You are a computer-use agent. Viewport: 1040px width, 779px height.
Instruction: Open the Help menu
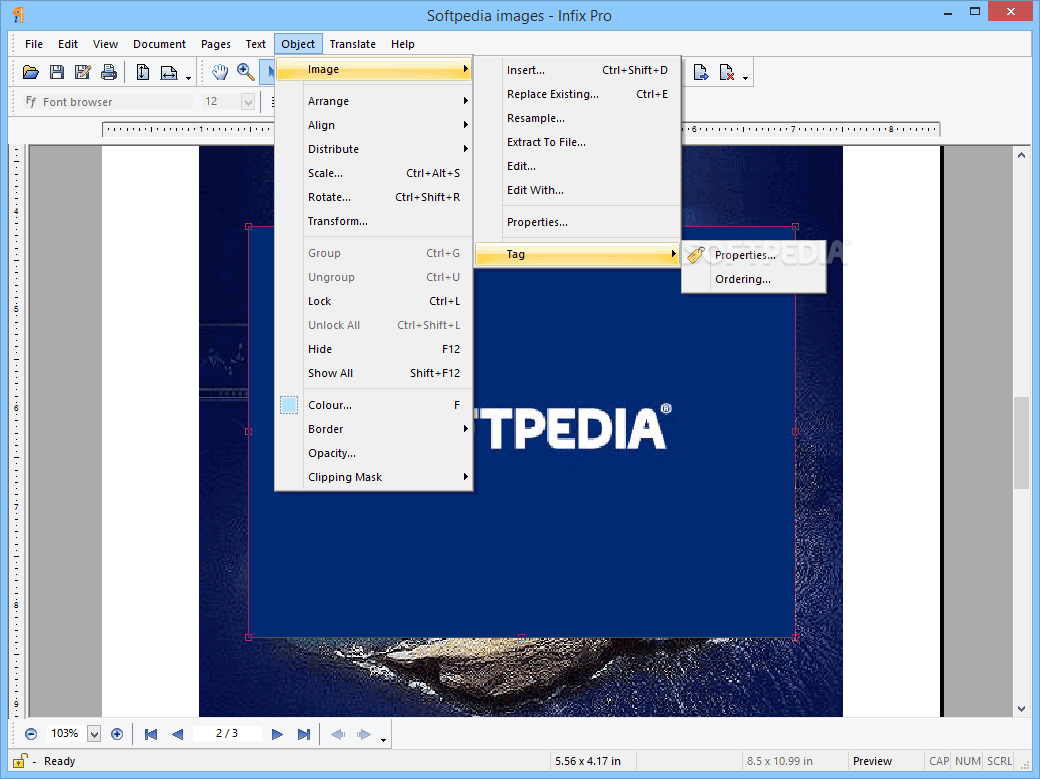click(x=403, y=44)
